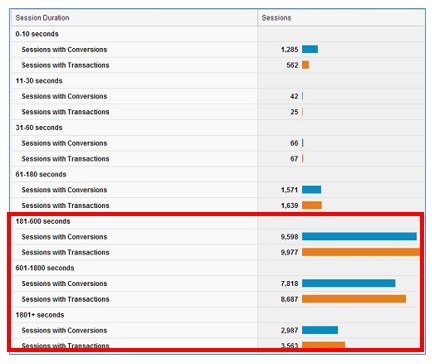Click the 1,285 sessions value
This screenshot has width=432, height=364.
pyautogui.click(x=289, y=50)
